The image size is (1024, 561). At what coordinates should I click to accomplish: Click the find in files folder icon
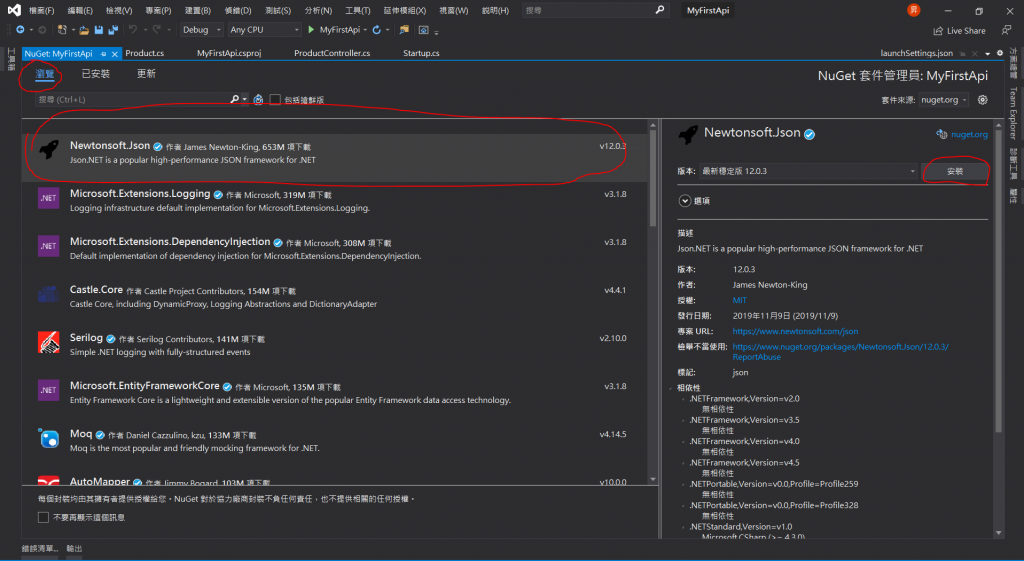[404, 30]
